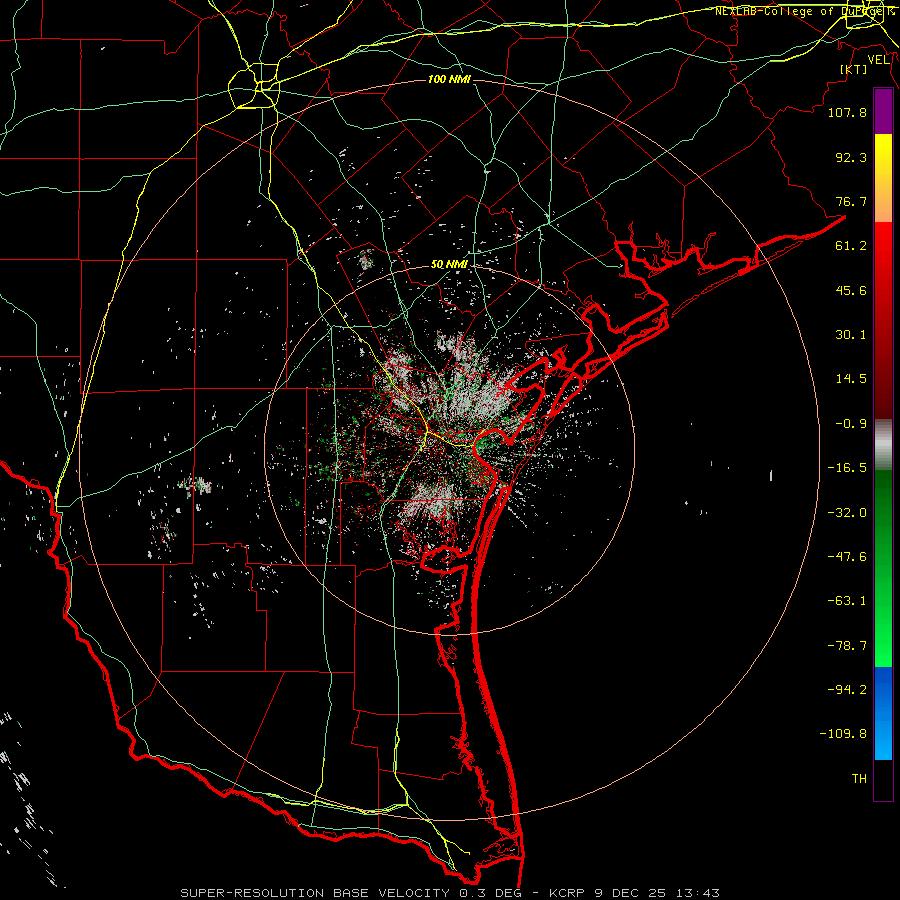Click the blue segment of the color bar

coord(883,713)
